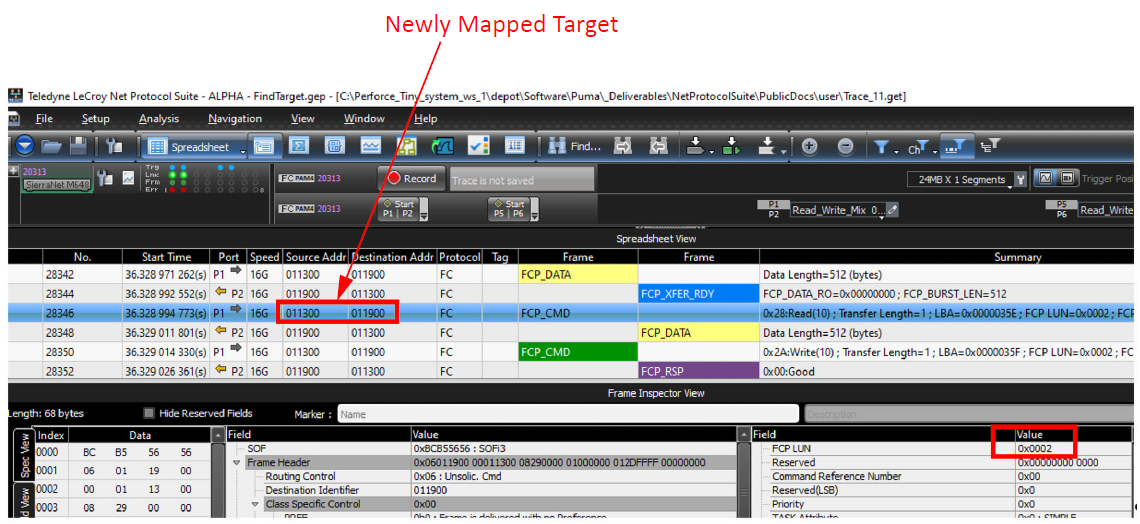1140x524 pixels.
Task: Enable Hide Reserved Fields checkbox
Action: (149, 414)
